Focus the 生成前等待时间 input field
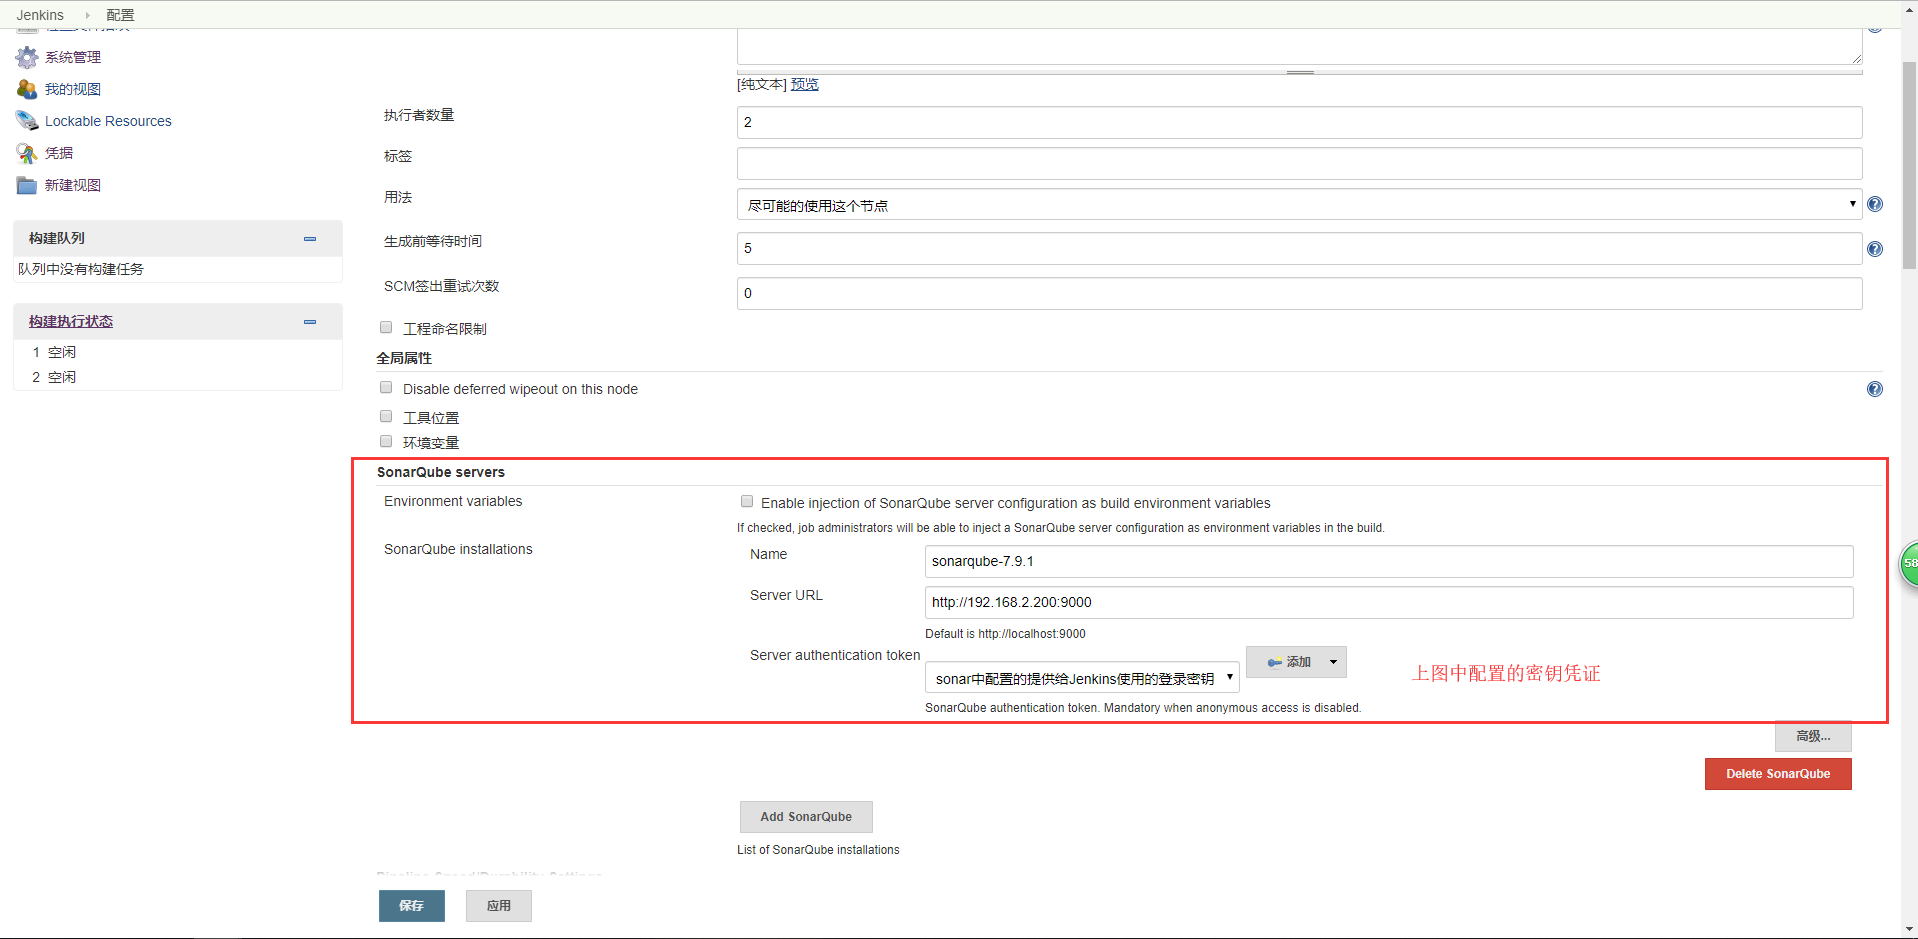Viewport: 1918px width, 939px height. pos(1299,248)
